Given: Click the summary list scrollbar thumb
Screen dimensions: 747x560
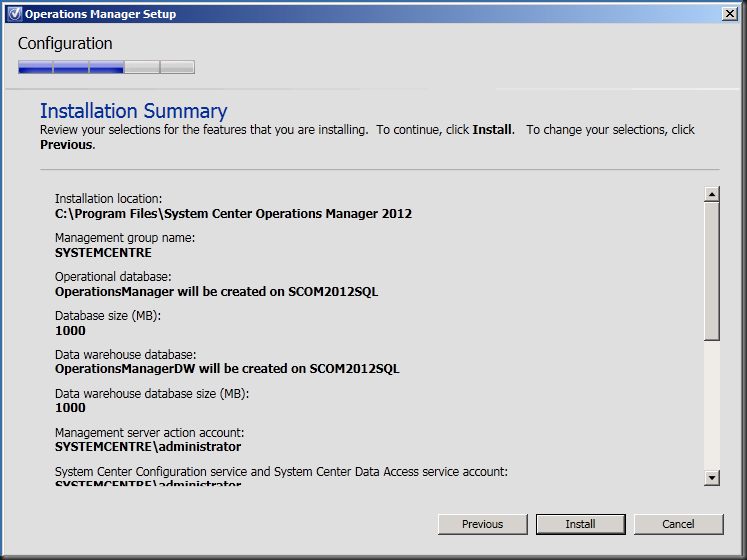Looking at the screenshot, I should coord(712,270).
